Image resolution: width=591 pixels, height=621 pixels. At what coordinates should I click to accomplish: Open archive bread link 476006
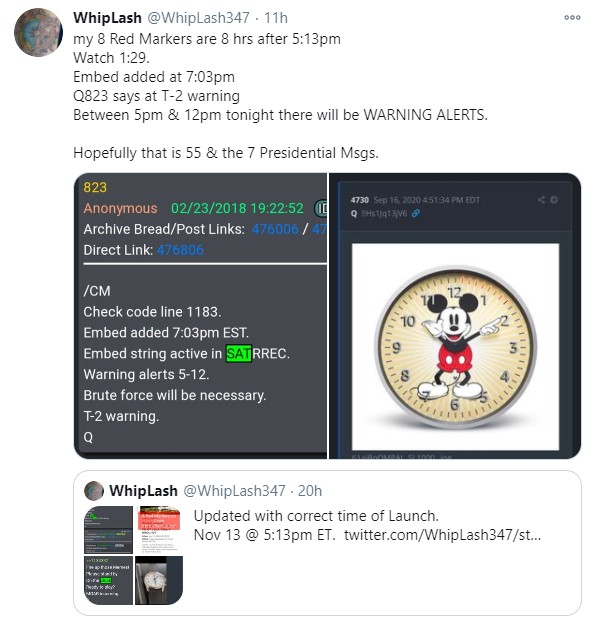click(275, 229)
